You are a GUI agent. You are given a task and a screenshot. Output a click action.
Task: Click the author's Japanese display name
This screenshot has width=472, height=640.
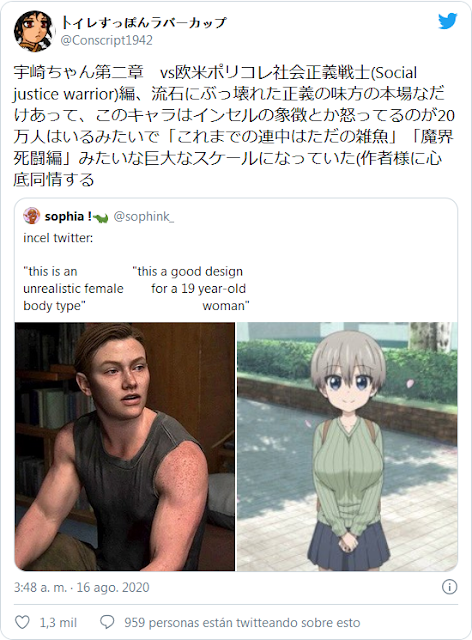click(143, 22)
